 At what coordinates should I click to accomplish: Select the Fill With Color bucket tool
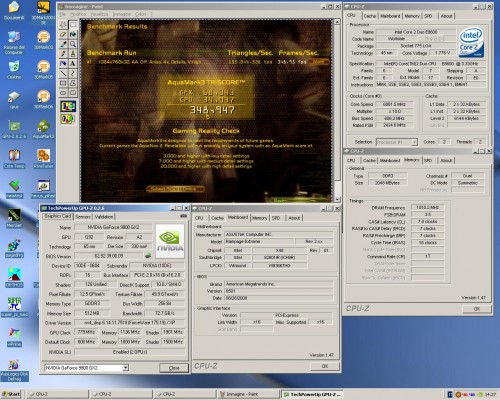(x=73, y=34)
